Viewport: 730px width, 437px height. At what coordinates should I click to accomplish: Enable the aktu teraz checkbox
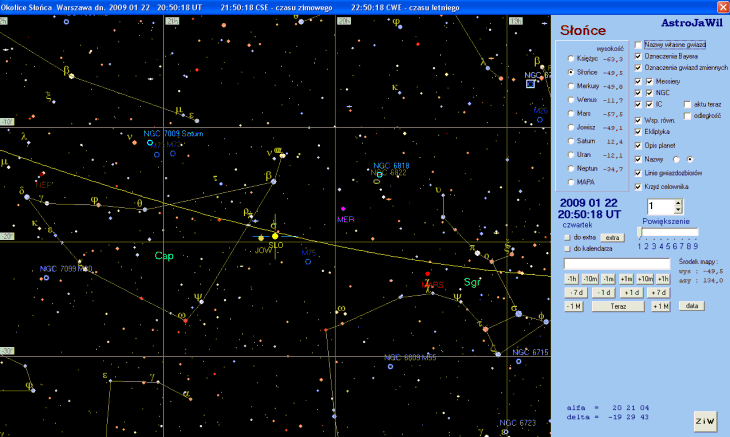688,104
